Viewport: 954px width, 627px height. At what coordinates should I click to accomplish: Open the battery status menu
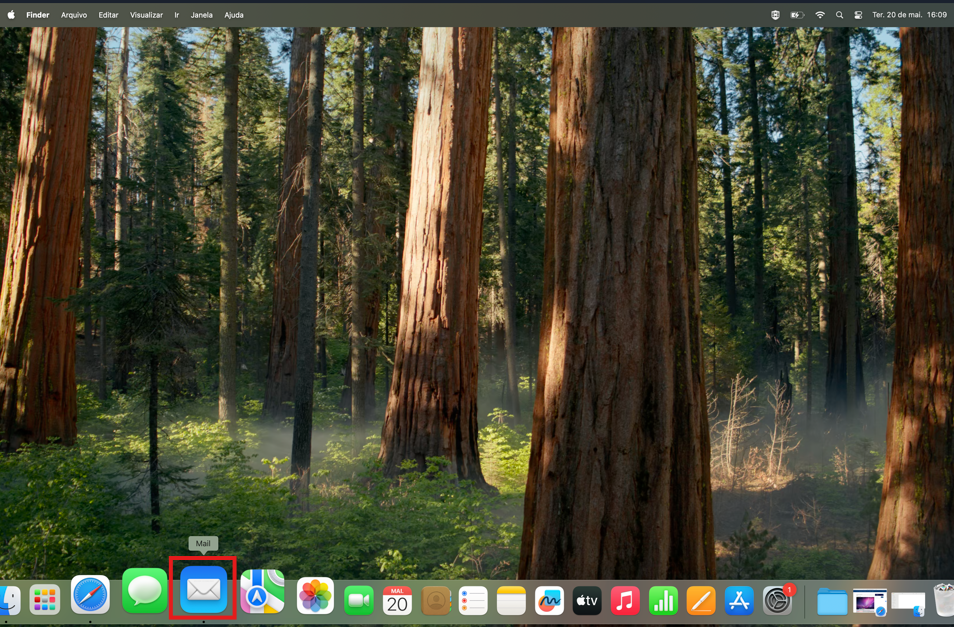point(797,15)
